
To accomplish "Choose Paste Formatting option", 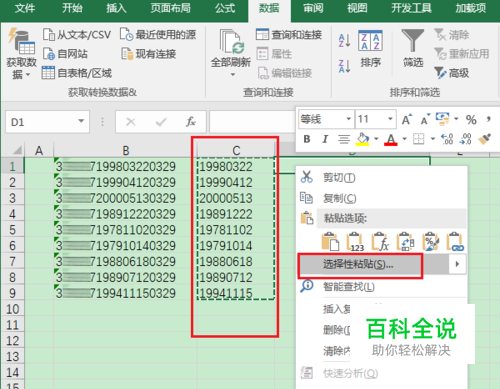I will coord(430,241).
